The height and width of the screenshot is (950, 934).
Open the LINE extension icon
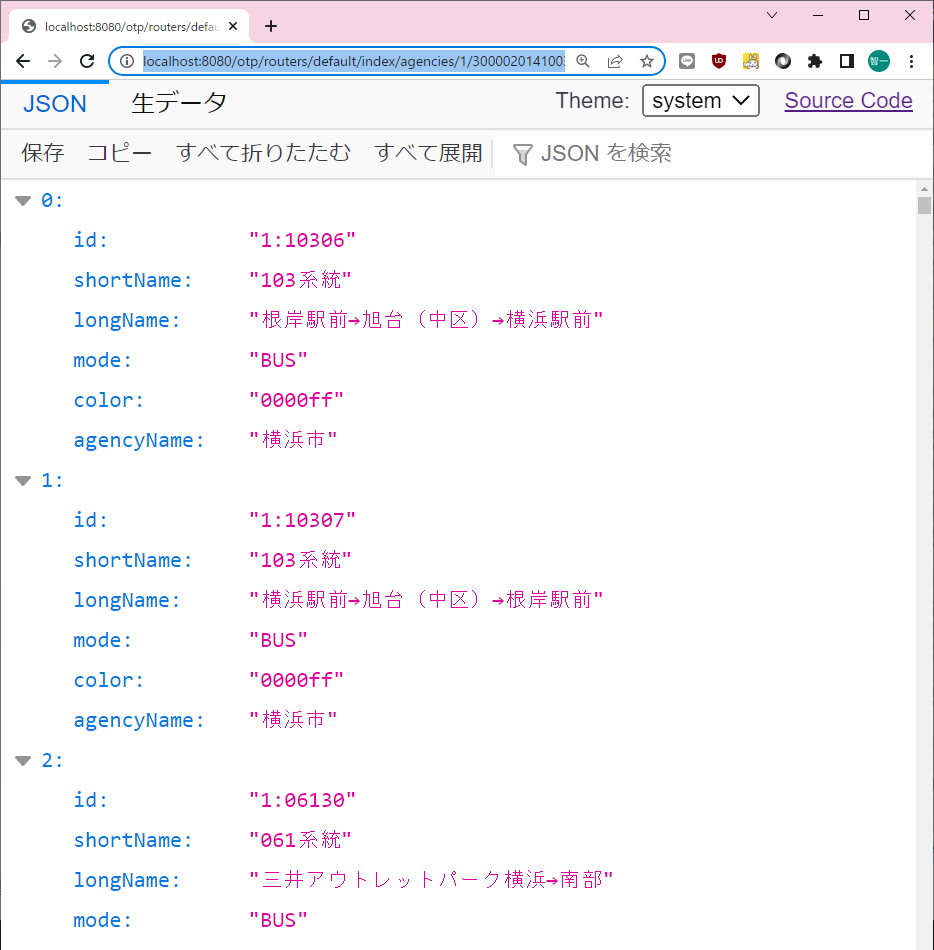[x=687, y=61]
